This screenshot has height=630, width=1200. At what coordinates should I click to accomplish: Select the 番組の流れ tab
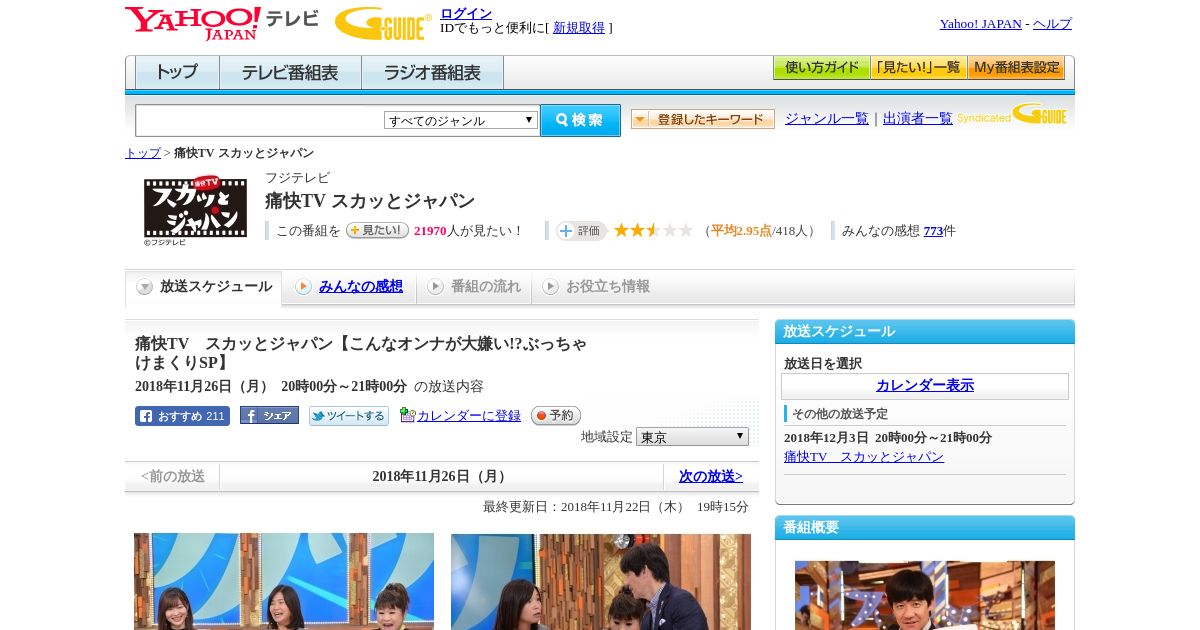coord(474,287)
